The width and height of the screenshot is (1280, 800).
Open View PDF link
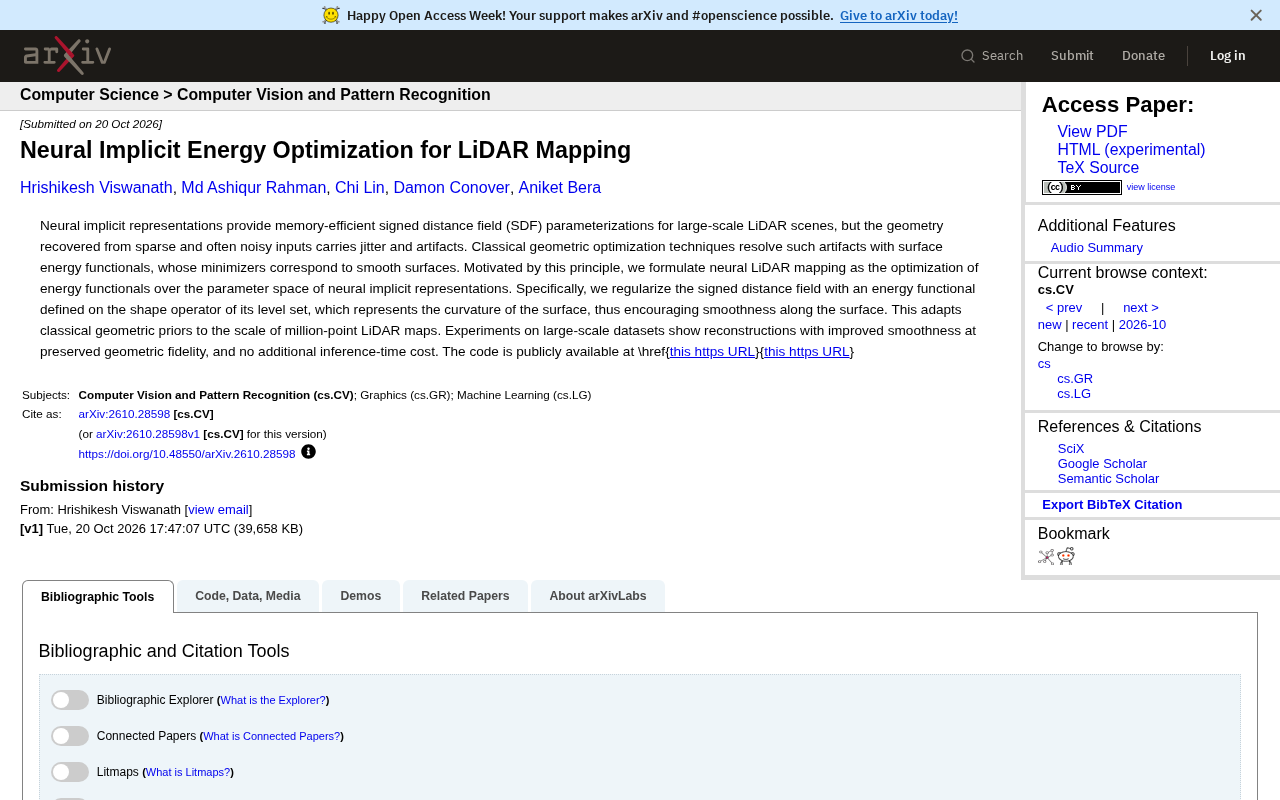coord(1092,132)
